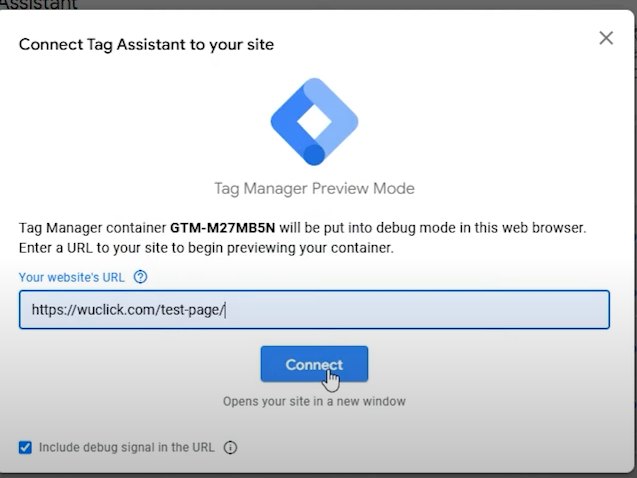Close the Connect Tag Assistant dialog
This screenshot has width=637, height=478.
(x=606, y=38)
